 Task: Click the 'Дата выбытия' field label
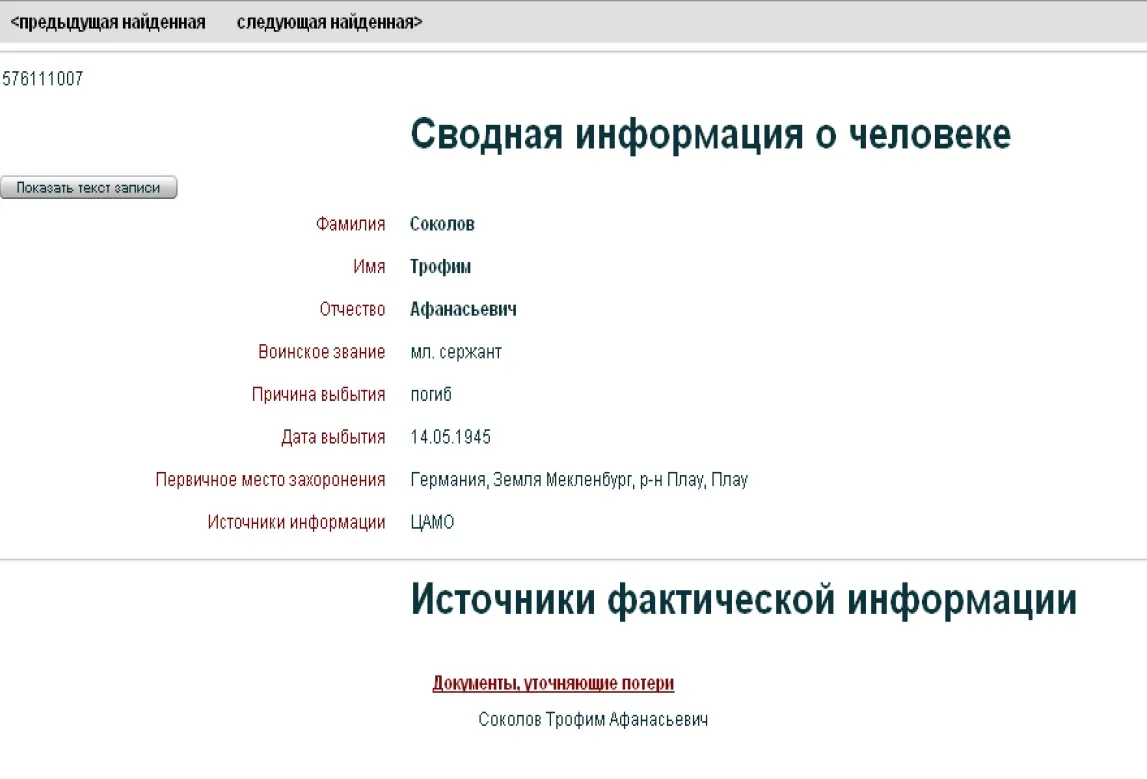pyautogui.click(x=333, y=438)
